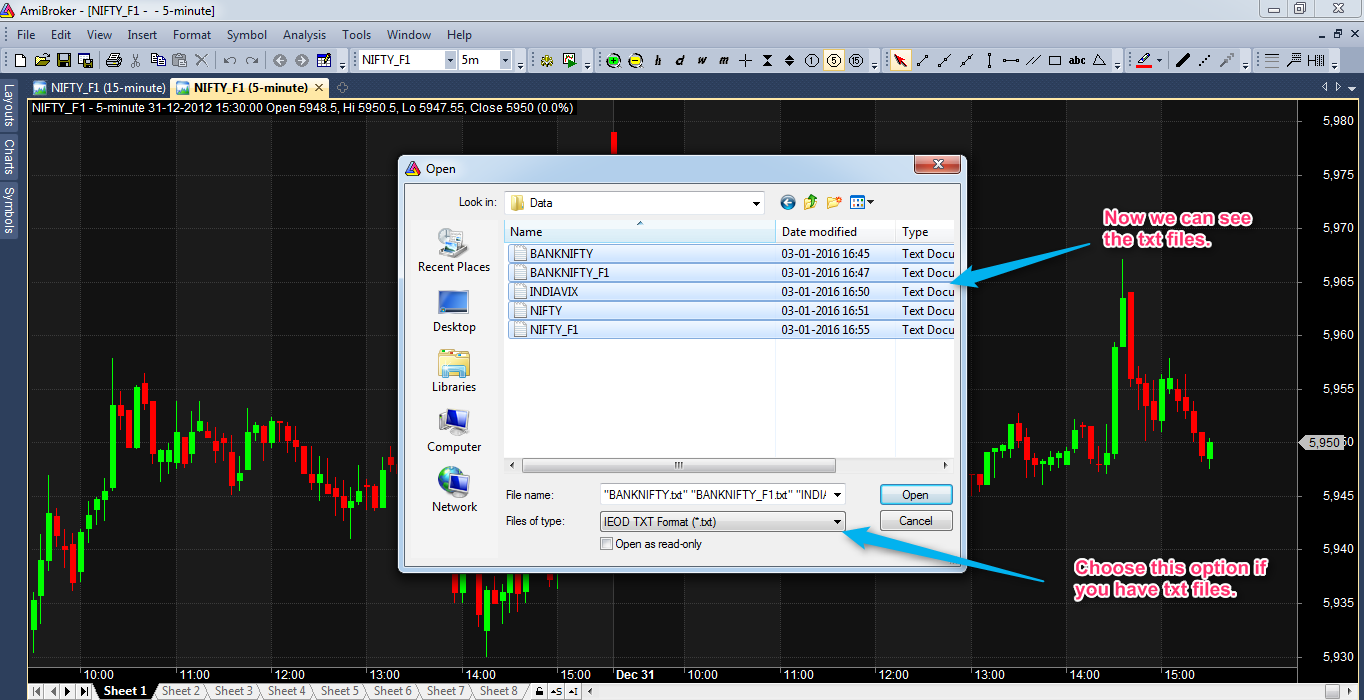The width and height of the screenshot is (1364, 700).
Task: Switch to NIFTY_F1 (15-minute) tab
Action: pos(99,88)
